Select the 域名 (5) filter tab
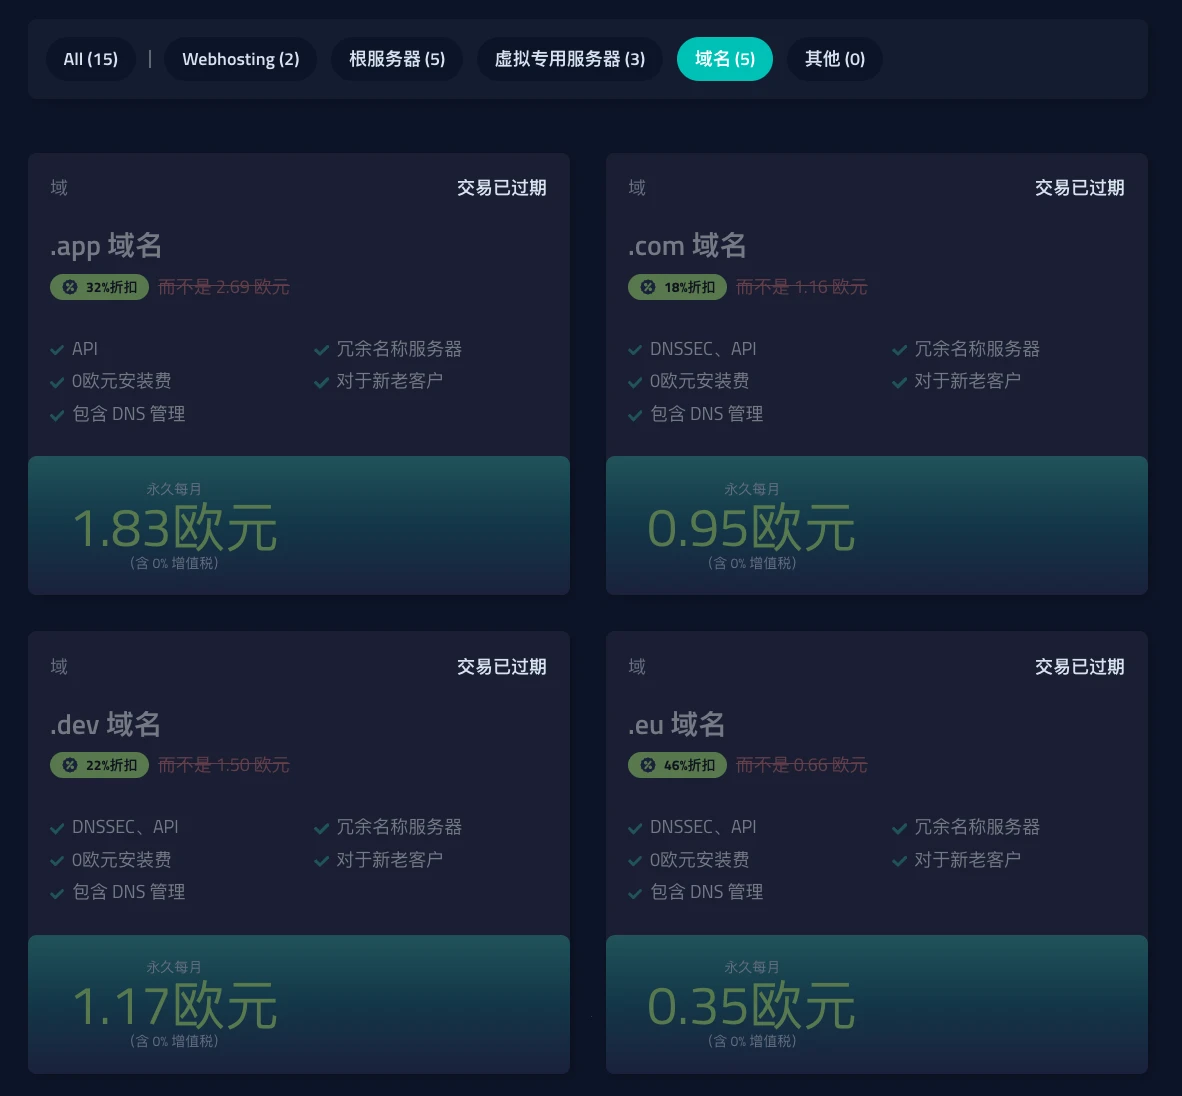This screenshot has height=1096, width=1182. tap(725, 59)
